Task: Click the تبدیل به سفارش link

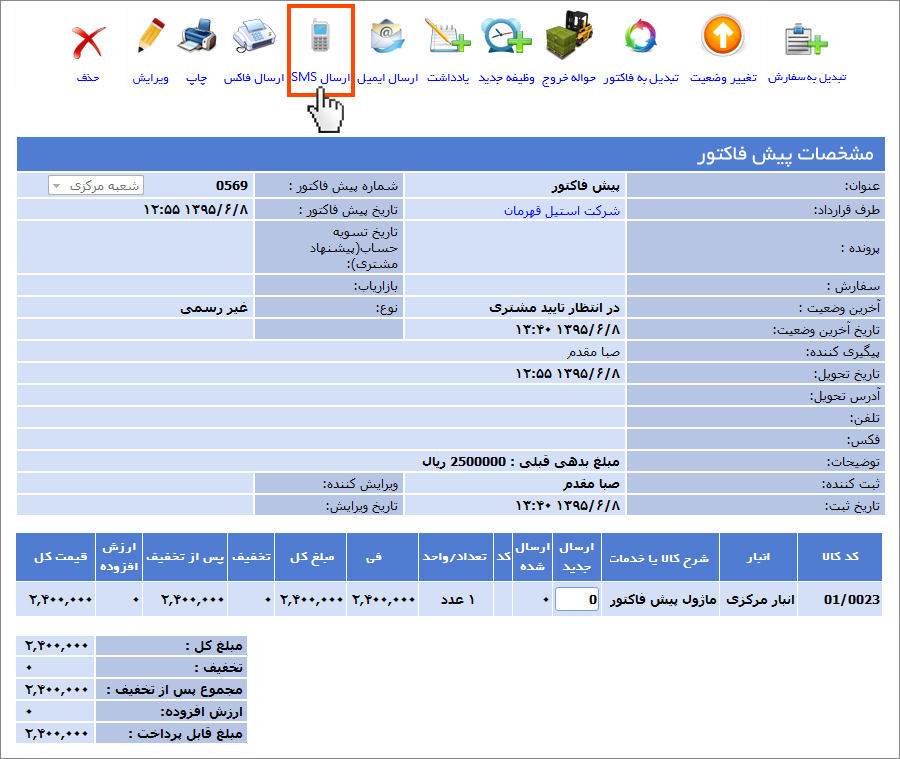Action: [807, 78]
